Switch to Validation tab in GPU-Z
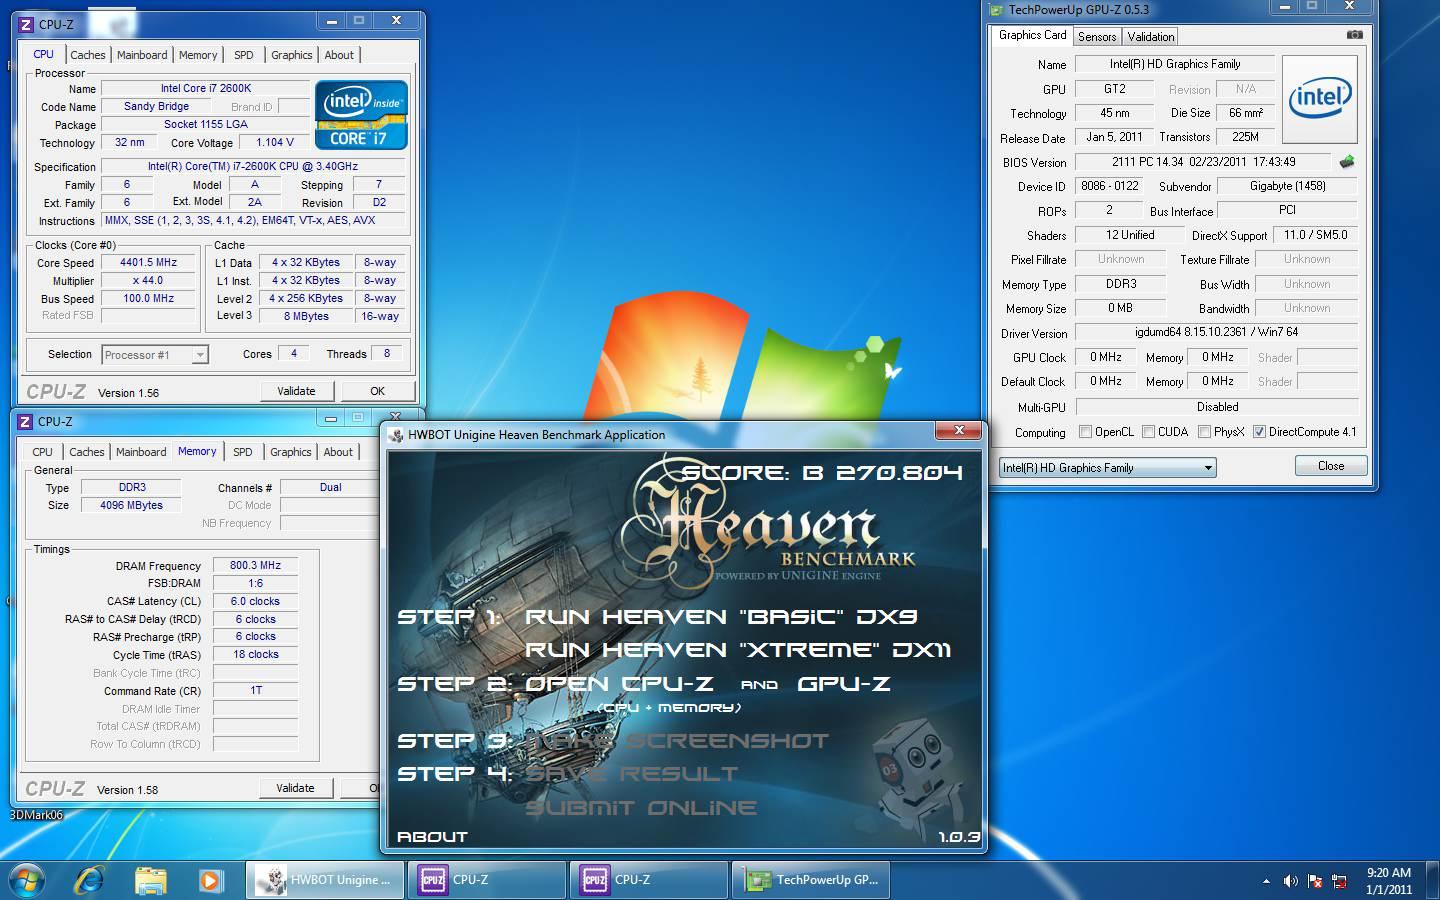 (1150, 36)
